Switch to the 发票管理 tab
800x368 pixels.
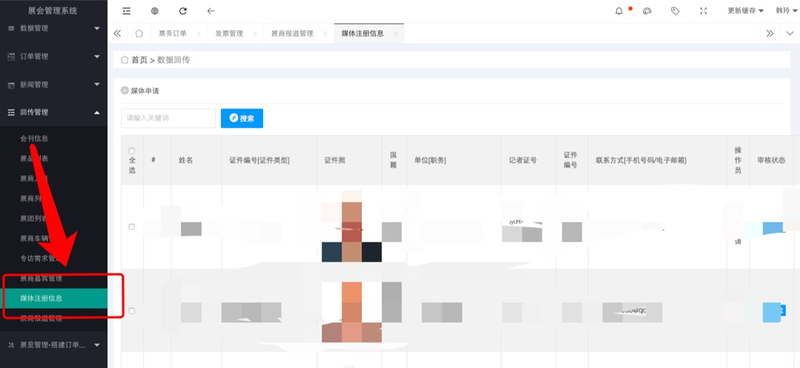tap(229, 34)
